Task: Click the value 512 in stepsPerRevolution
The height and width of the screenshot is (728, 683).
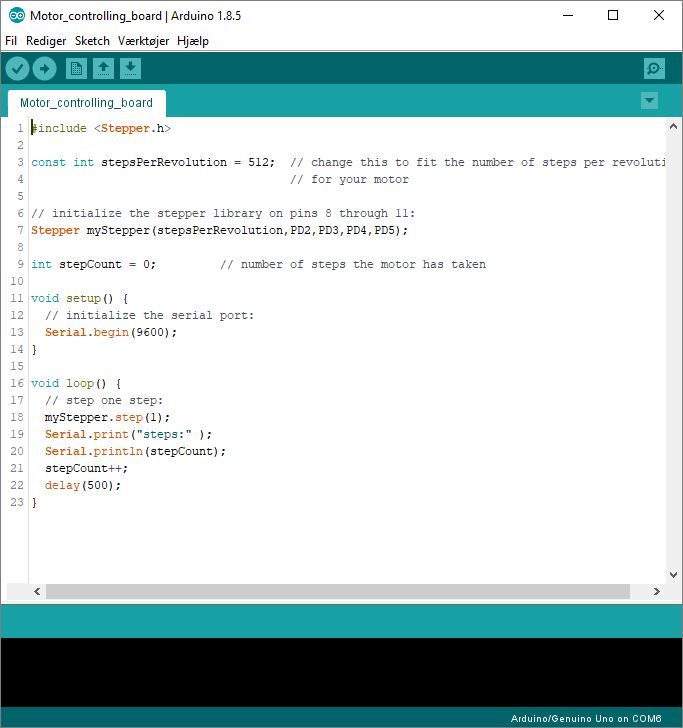Action: click(x=259, y=162)
